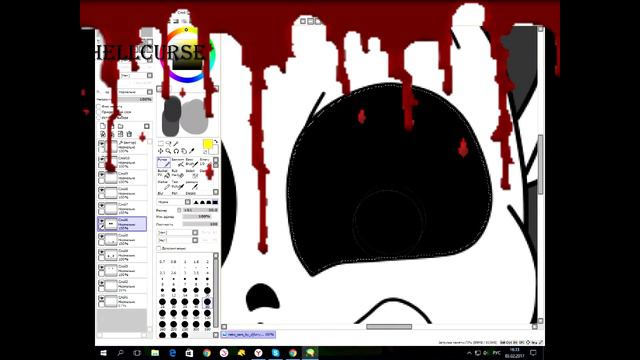Hide the Слой9 layer eye icon
Image resolution: width=640 pixels, height=360 pixels.
coord(101,174)
